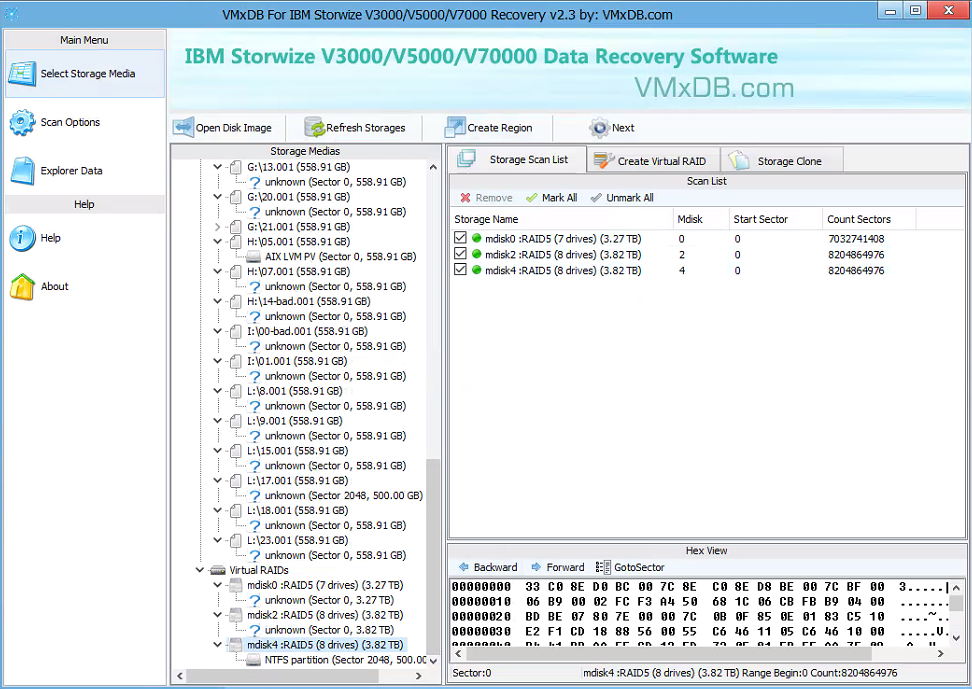Image resolution: width=972 pixels, height=689 pixels.
Task: Uncheck the mdisk0 RAID5 scan list checkbox
Action: [460, 238]
